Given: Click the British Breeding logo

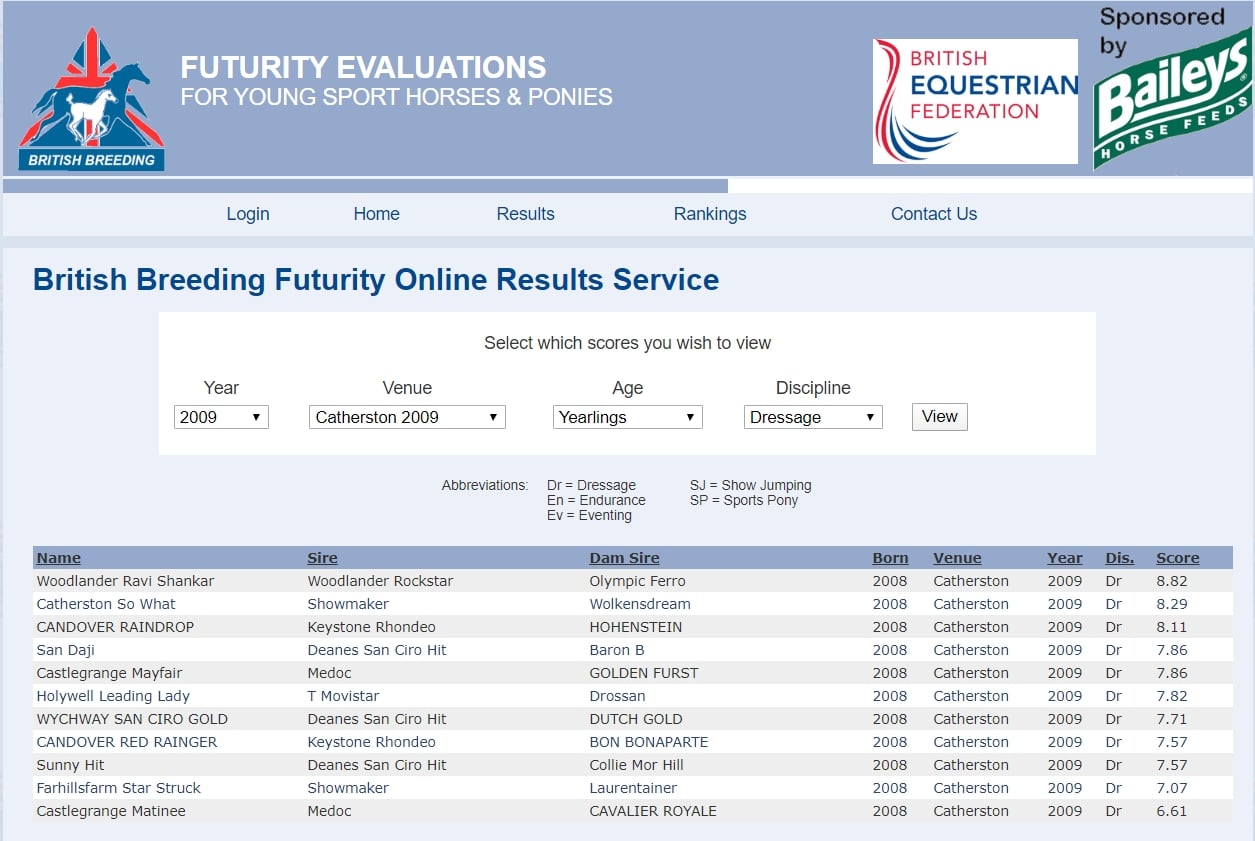Looking at the screenshot, I should pyautogui.click(x=91, y=99).
